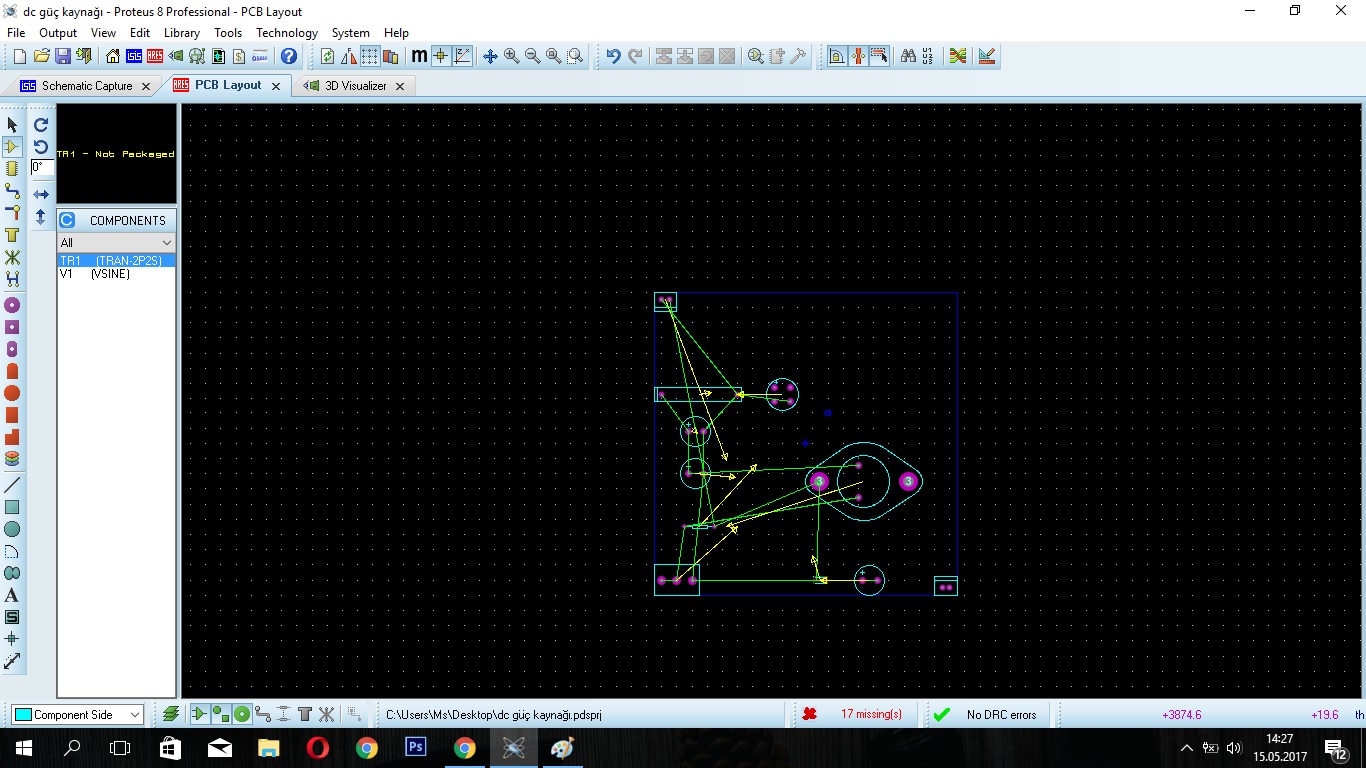1366x768 pixels.
Task: Close the PCB Layout tab
Action: tap(276, 86)
